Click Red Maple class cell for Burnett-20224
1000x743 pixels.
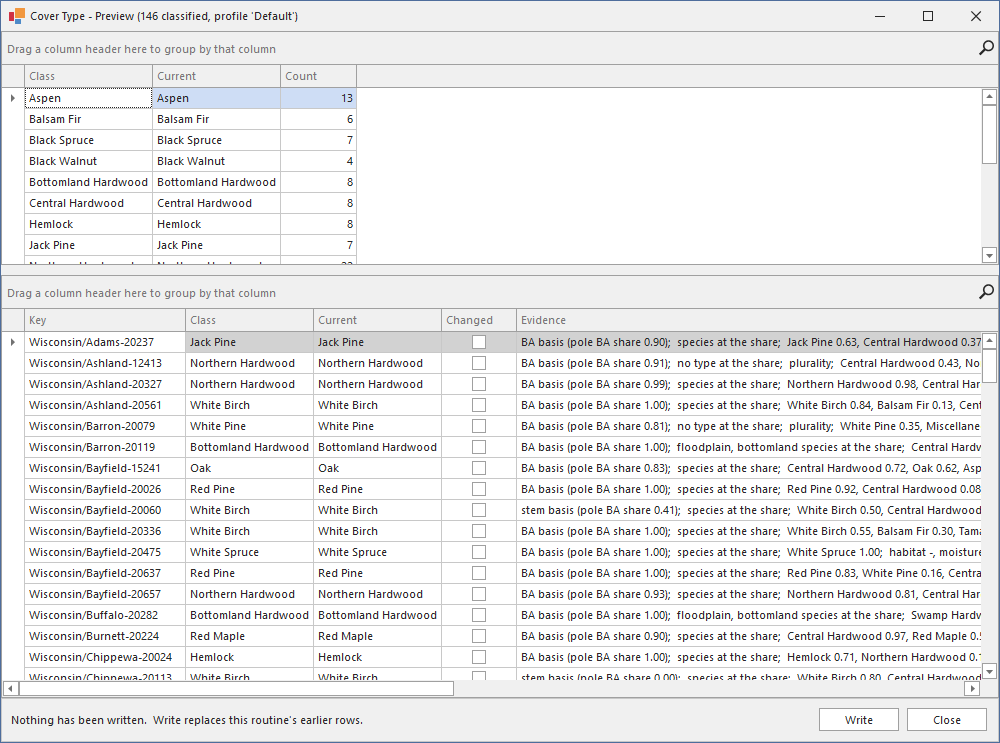point(249,636)
